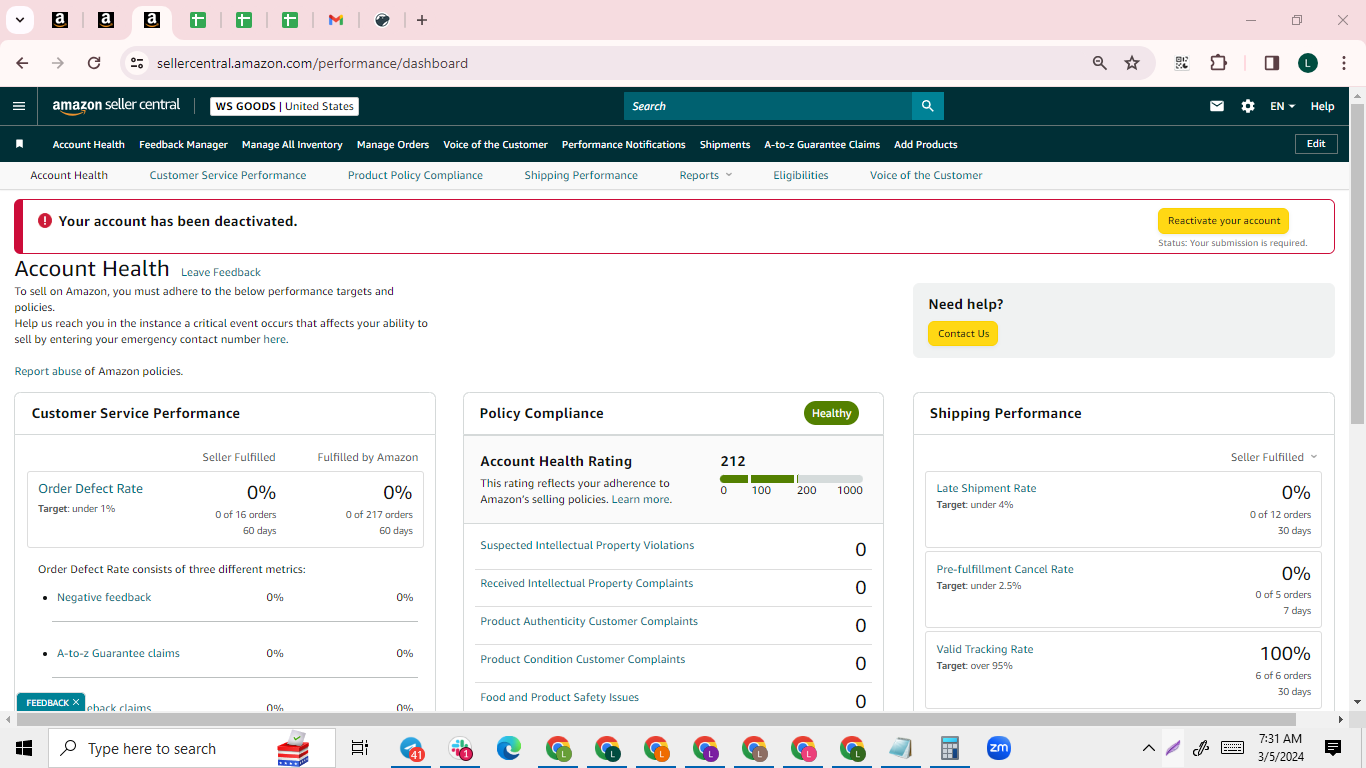Click the QR code extension icon

[1182, 63]
